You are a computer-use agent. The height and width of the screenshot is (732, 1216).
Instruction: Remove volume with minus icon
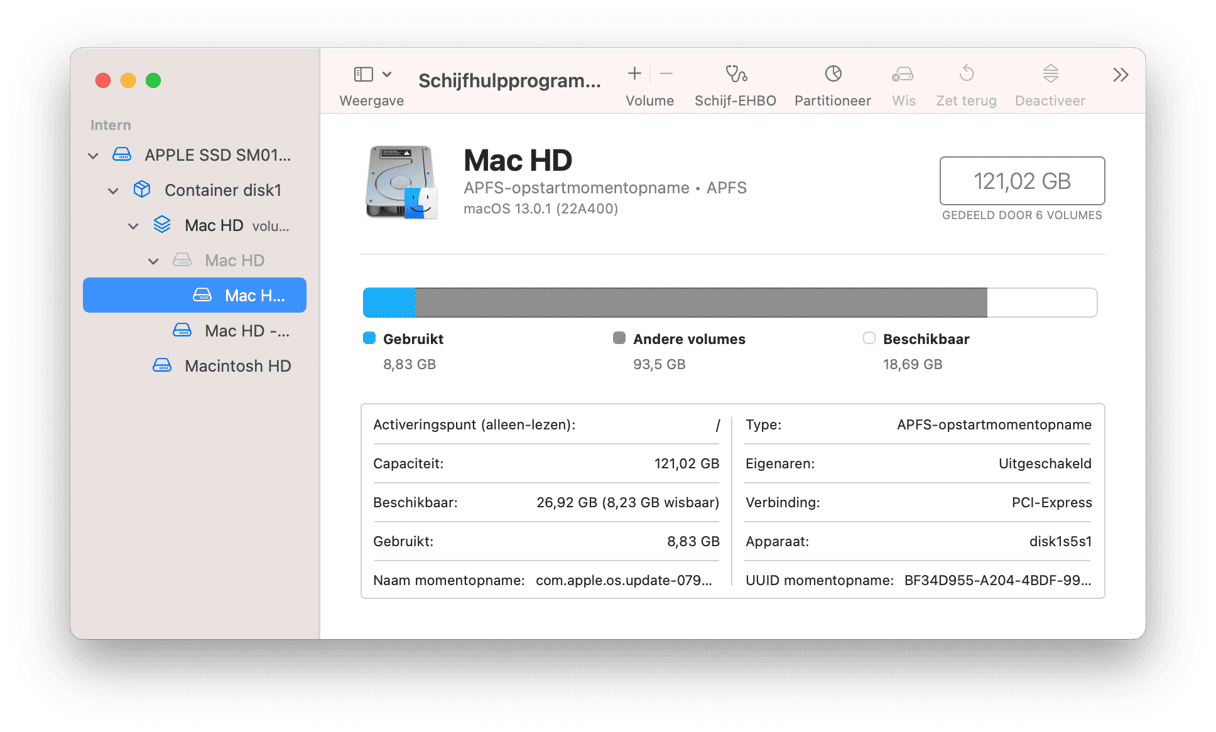(x=666, y=73)
